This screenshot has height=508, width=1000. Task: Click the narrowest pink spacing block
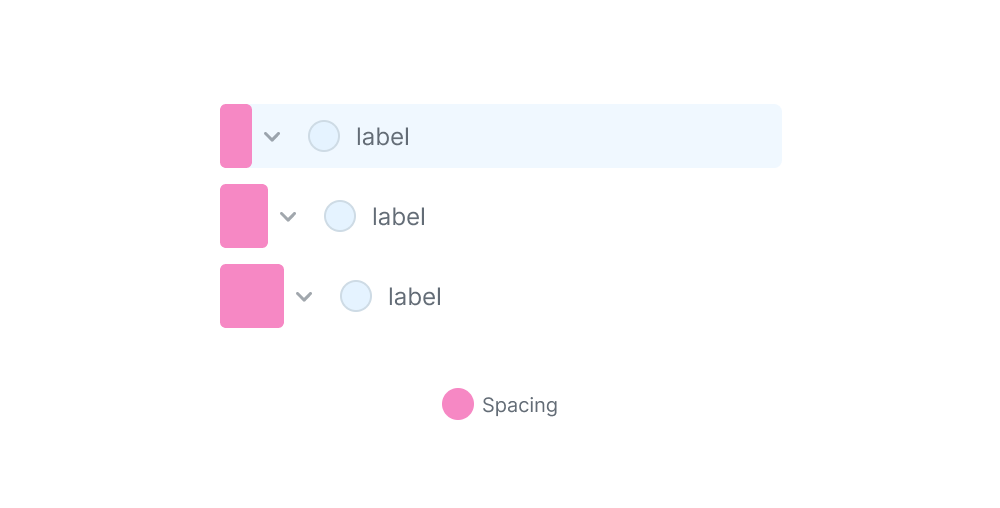[236, 136]
